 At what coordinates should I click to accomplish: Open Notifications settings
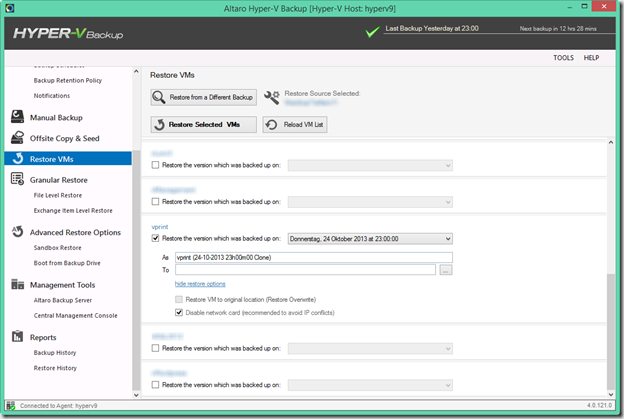pos(52,95)
